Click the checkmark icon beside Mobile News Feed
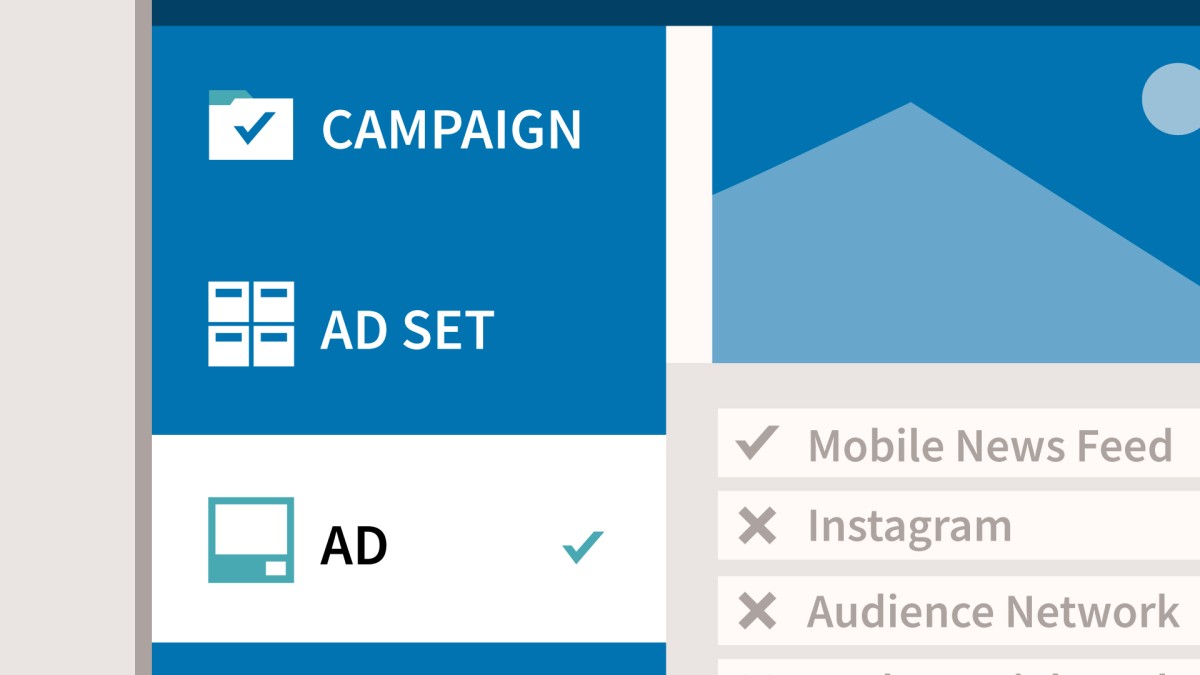 pos(757,442)
